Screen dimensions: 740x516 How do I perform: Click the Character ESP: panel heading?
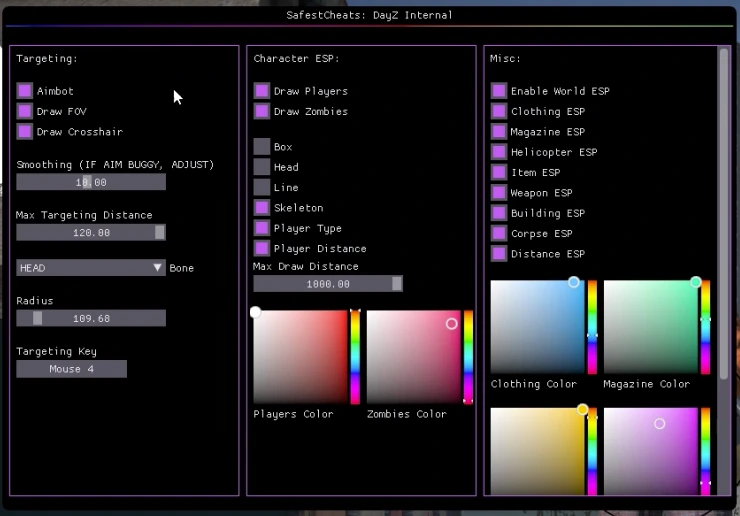pos(296,59)
